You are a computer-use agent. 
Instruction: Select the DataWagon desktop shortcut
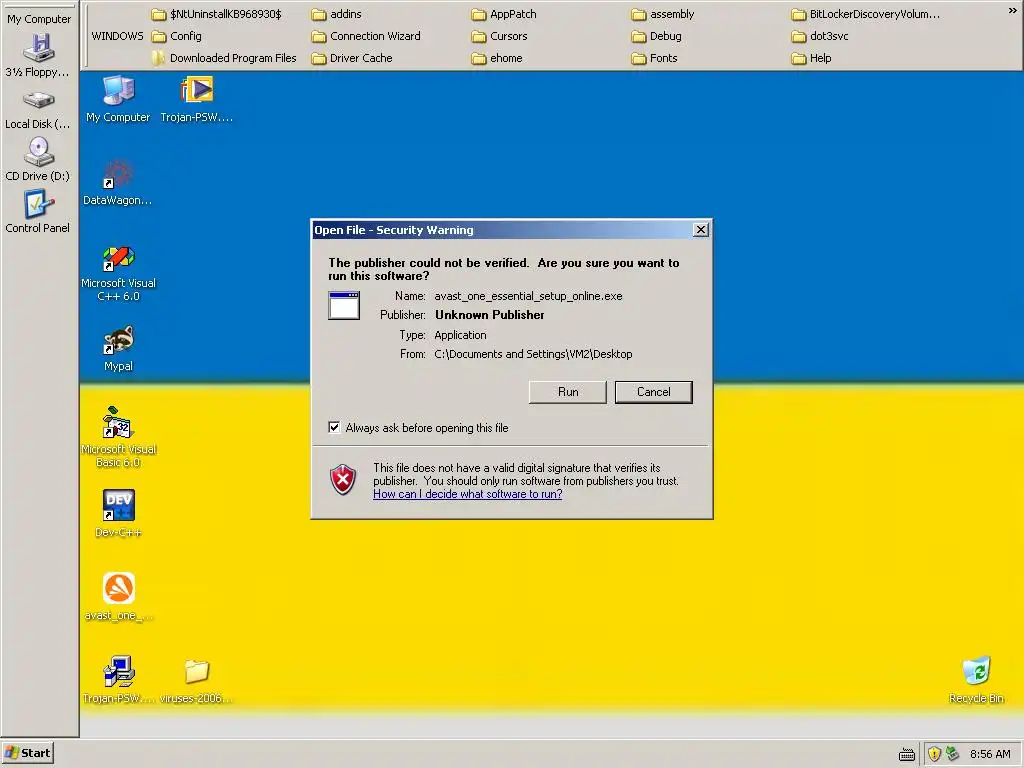click(118, 183)
